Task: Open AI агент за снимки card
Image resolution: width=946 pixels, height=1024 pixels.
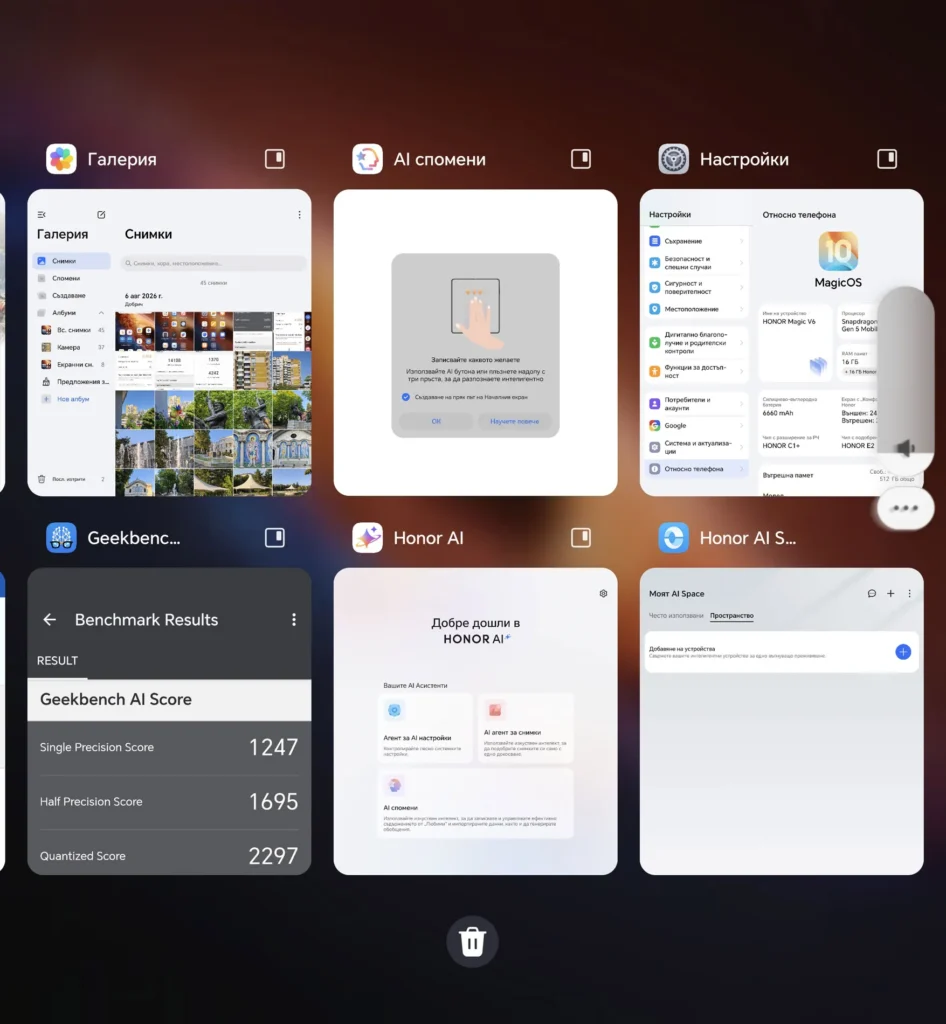Action: point(526,728)
